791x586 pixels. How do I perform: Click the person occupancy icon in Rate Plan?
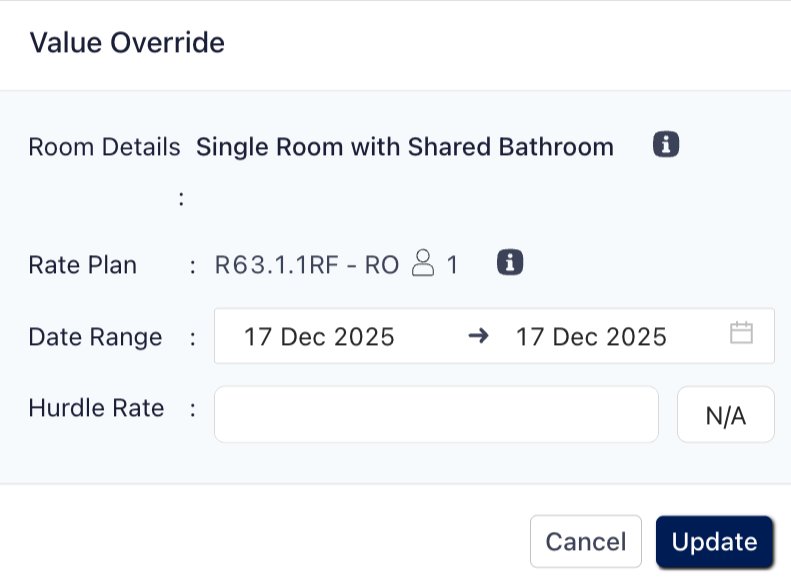pos(423,264)
